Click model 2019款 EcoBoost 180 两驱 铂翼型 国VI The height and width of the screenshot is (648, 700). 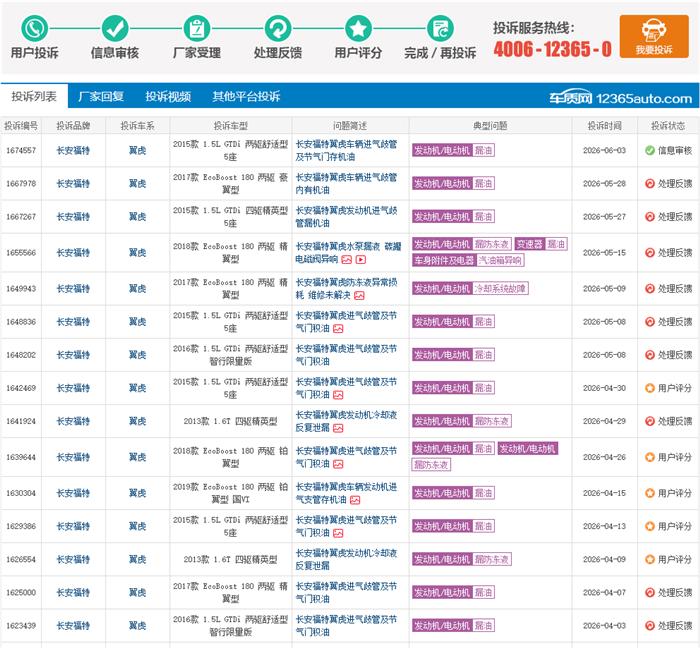(230, 493)
